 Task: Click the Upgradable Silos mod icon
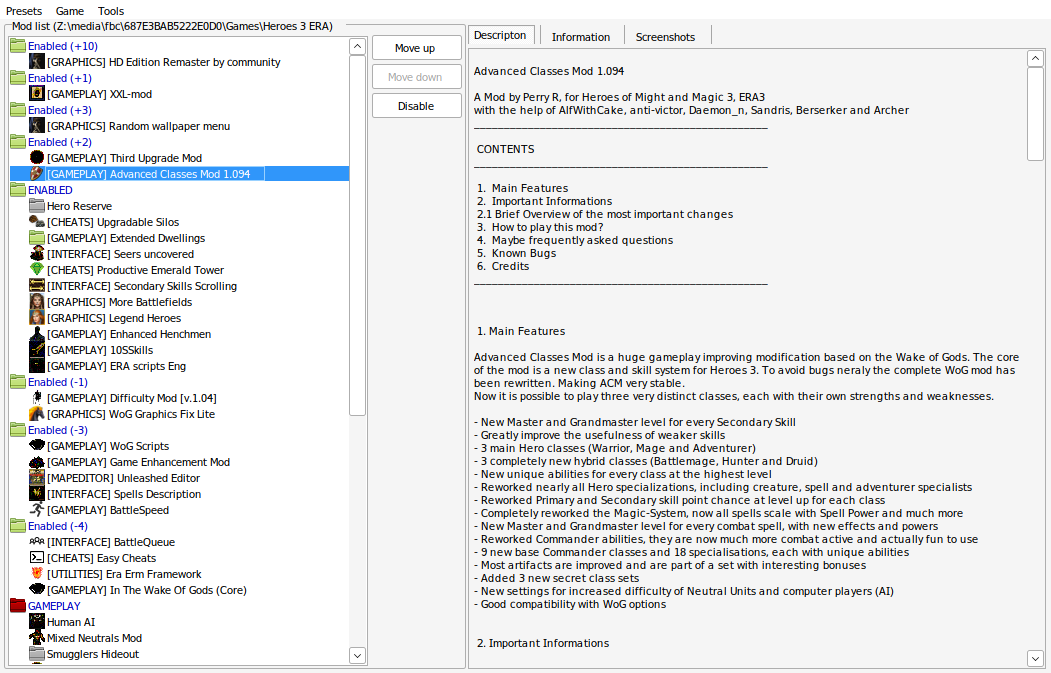pyautogui.click(x=37, y=222)
